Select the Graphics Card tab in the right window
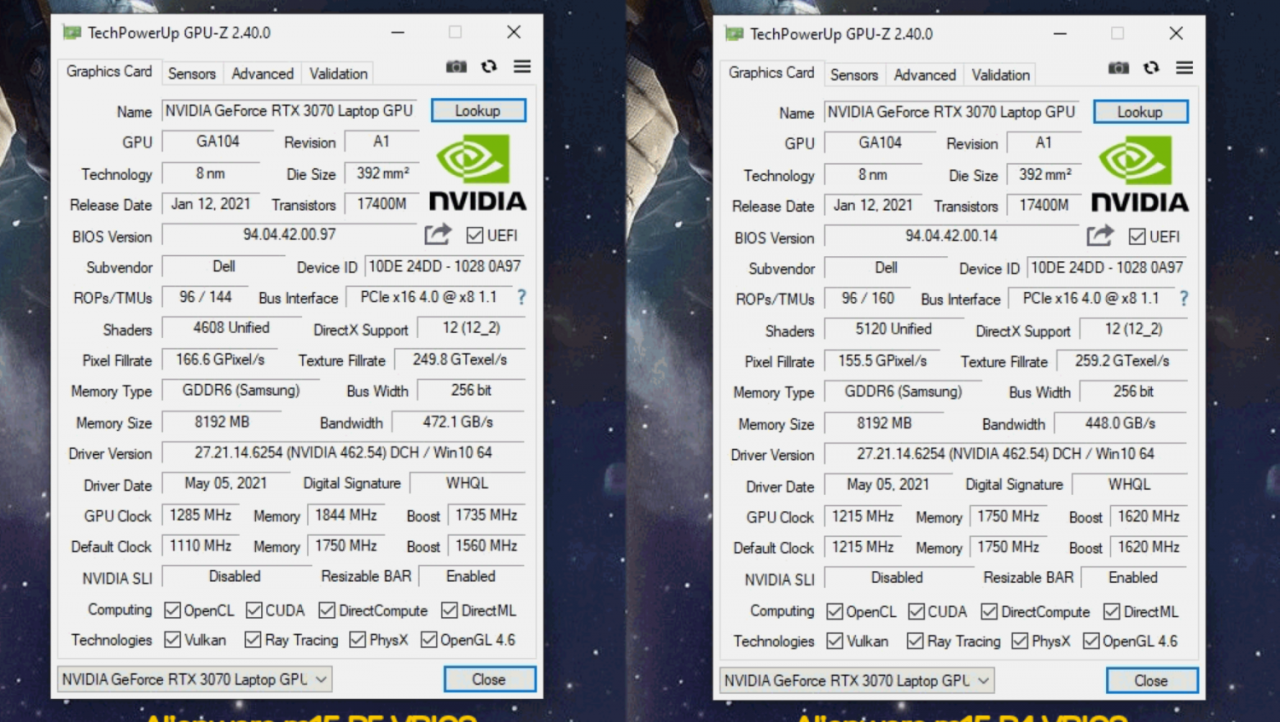Image resolution: width=1280 pixels, height=722 pixels. tap(771, 73)
